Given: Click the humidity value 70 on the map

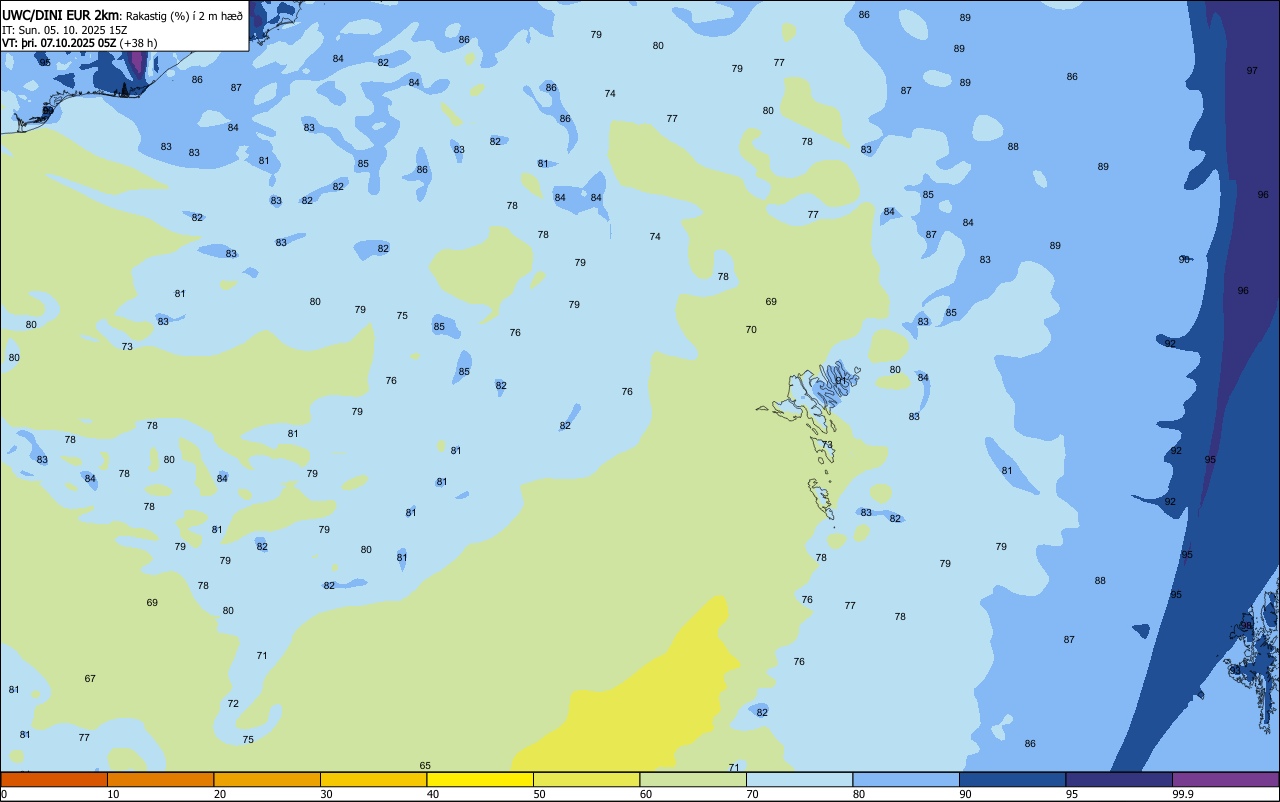Looking at the screenshot, I should click(751, 330).
